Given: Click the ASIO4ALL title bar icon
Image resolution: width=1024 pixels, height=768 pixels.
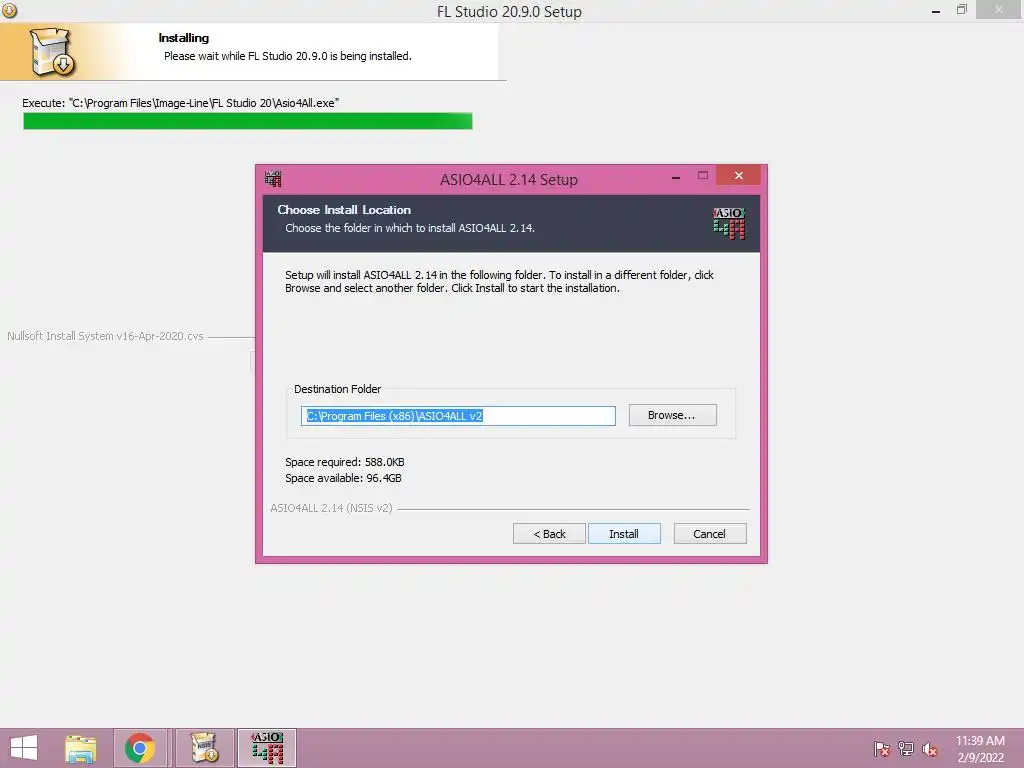Looking at the screenshot, I should point(273,178).
